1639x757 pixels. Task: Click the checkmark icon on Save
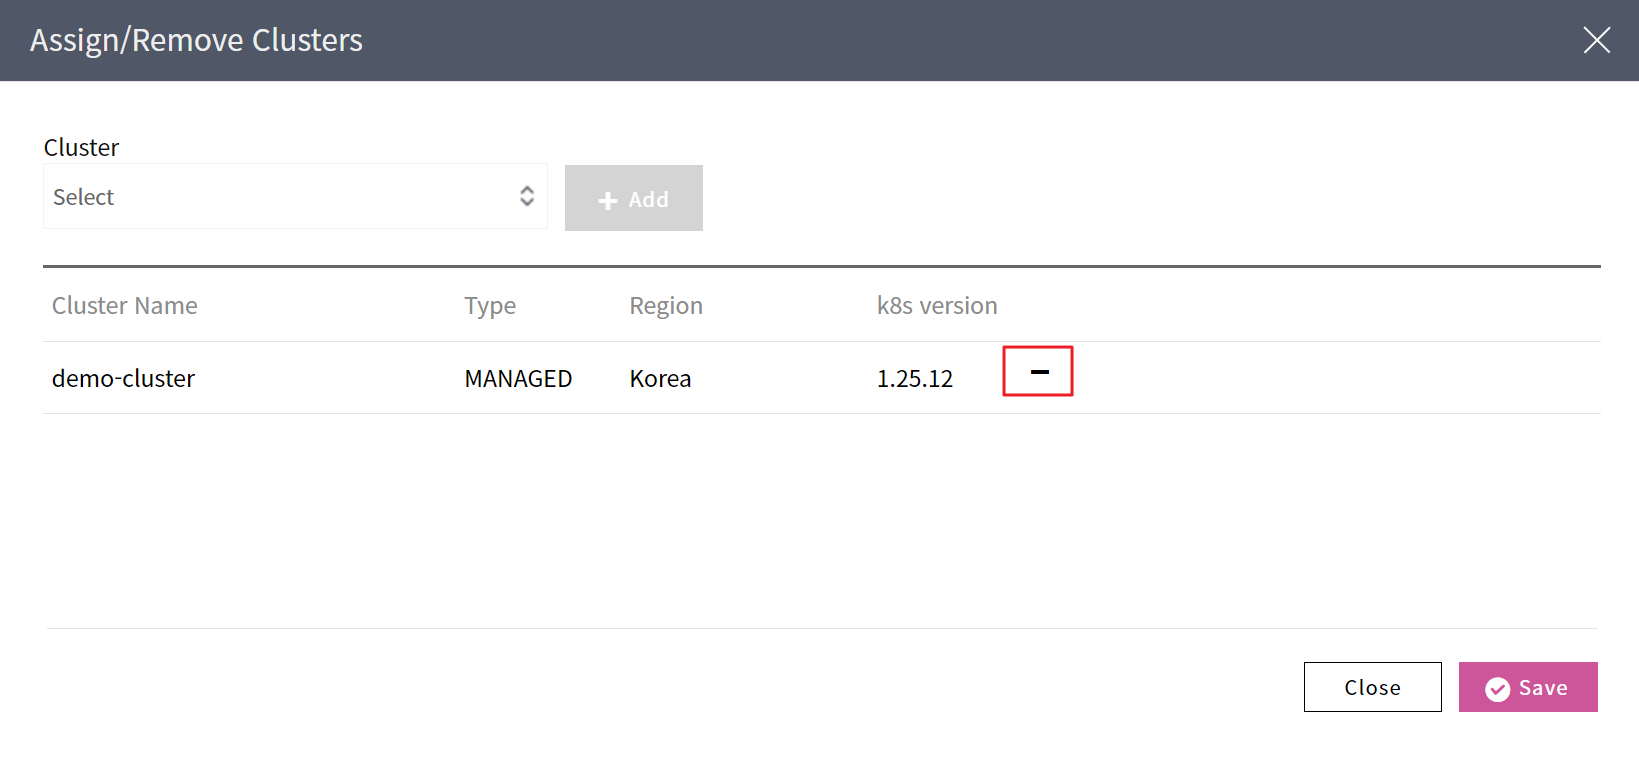coord(1497,689)
